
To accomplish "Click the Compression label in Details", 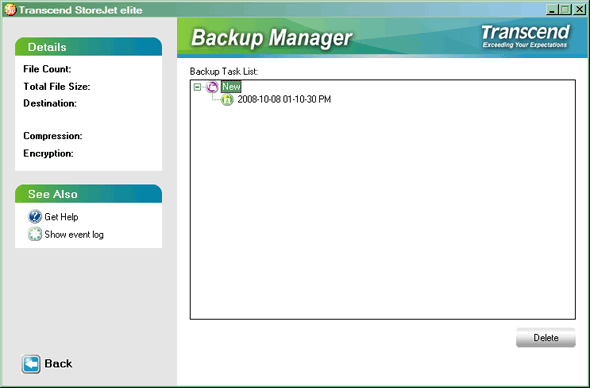I will point(53,136).
